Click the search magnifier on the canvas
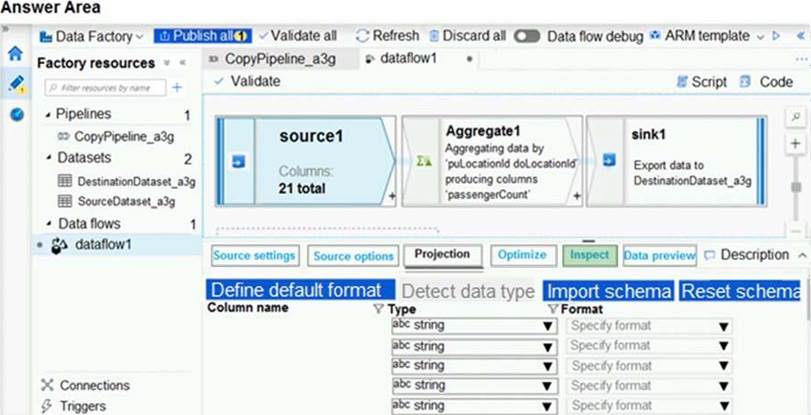The height and width of the screenshot is (415, 811). tap(796, 117)
